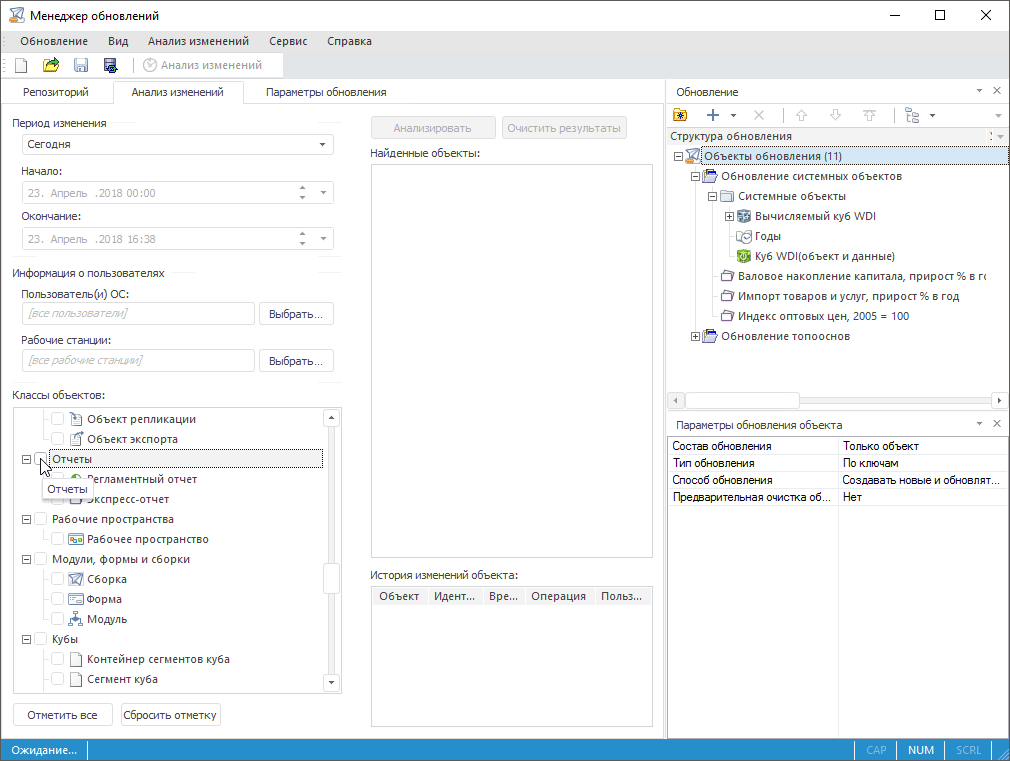Open the Сервис menu
Screen dimensions: 1010x761
tap(288, 41)
